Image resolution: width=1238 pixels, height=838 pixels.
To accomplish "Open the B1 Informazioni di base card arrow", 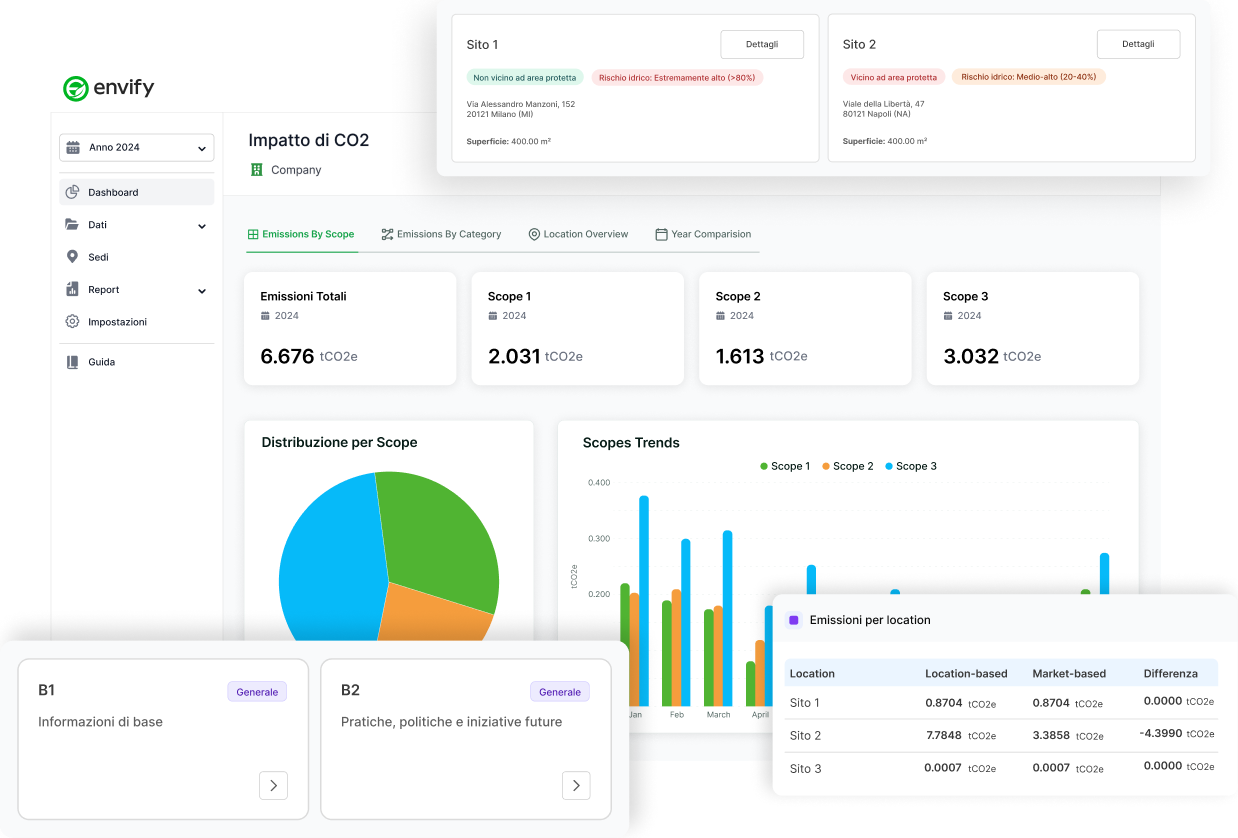I will pyautogui.click(x=273, y=786).
